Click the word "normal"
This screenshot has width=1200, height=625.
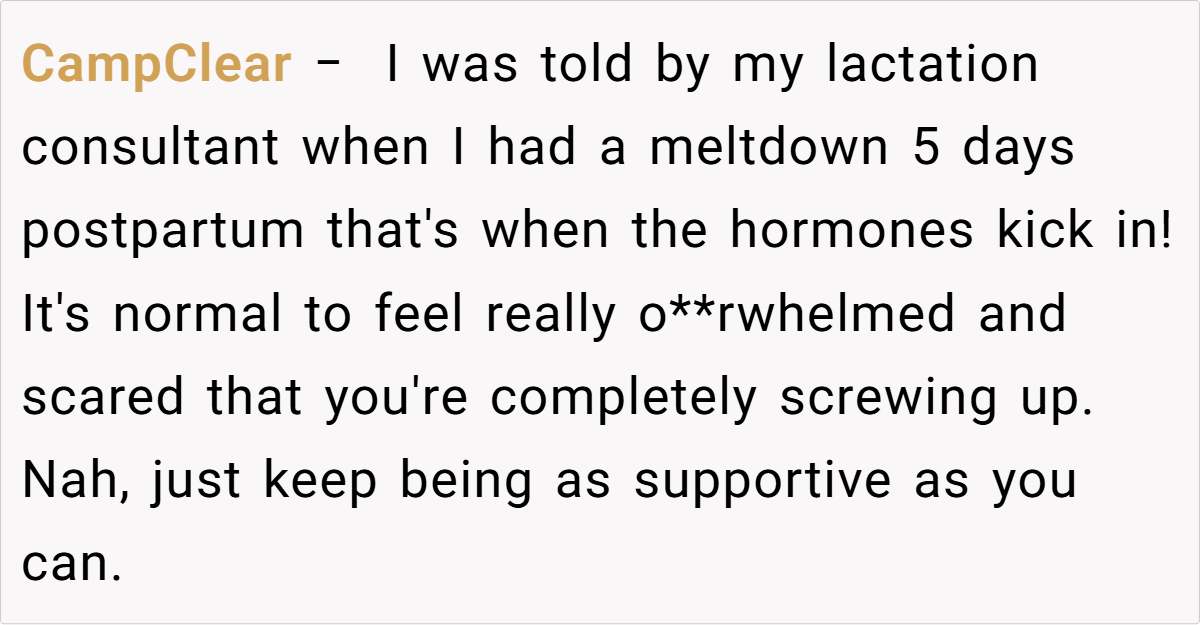(x=197, y=315)
